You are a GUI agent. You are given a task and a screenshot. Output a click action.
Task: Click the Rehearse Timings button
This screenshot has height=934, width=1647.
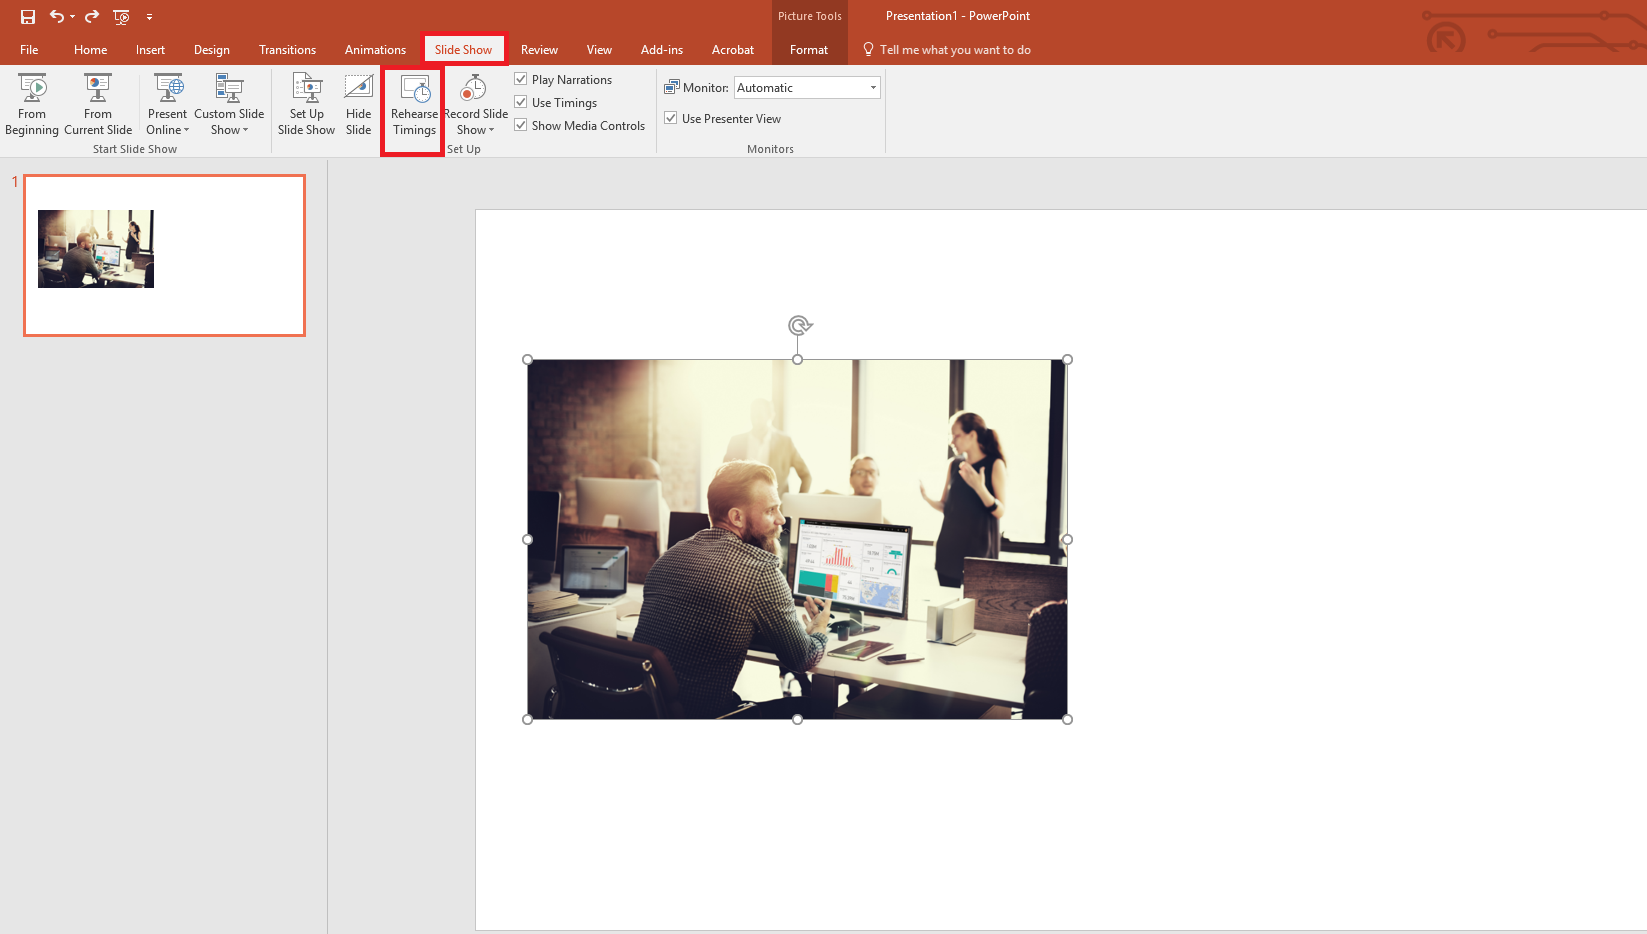click(414, 105)
